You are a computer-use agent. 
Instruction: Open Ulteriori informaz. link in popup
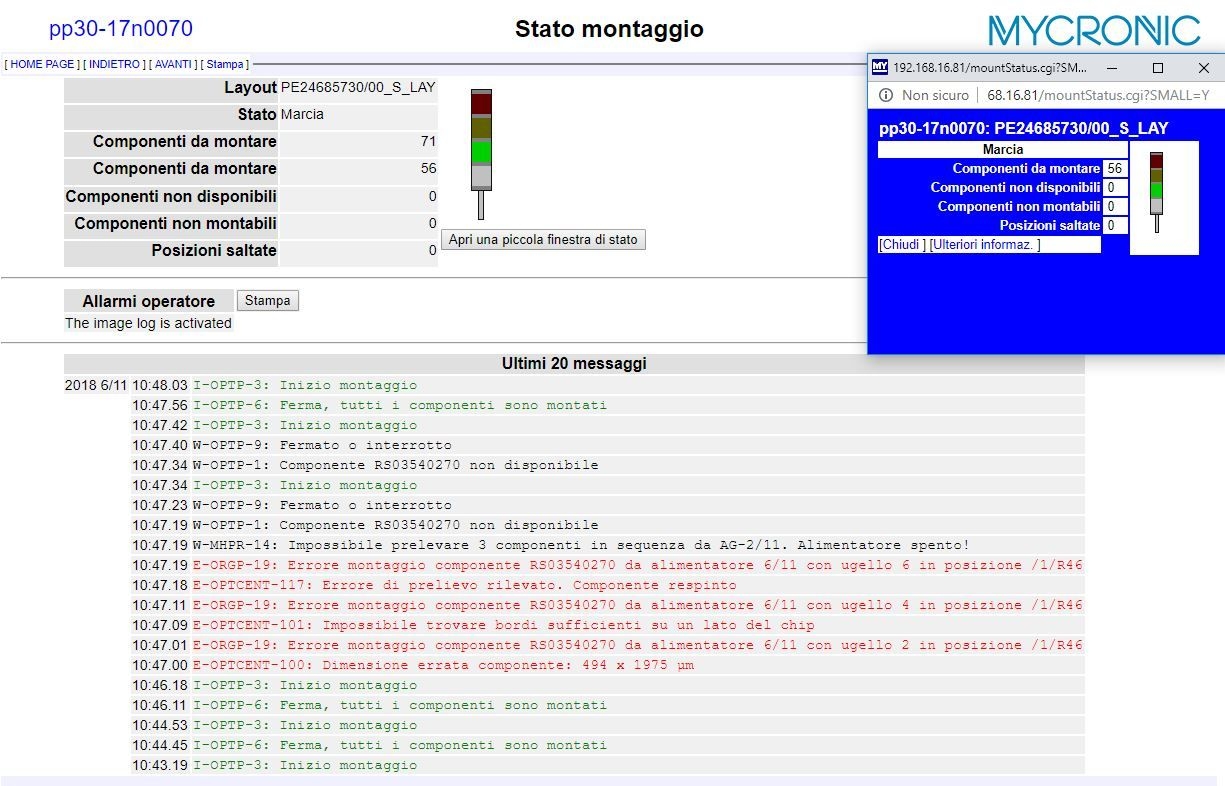tap(985, 245)
